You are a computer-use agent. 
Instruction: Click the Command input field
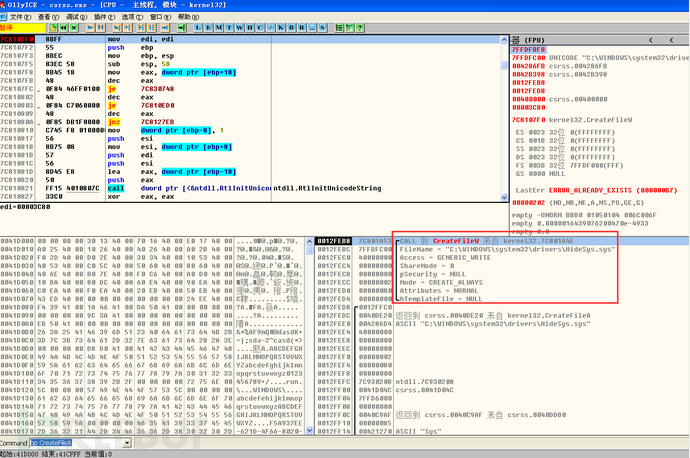77,443
